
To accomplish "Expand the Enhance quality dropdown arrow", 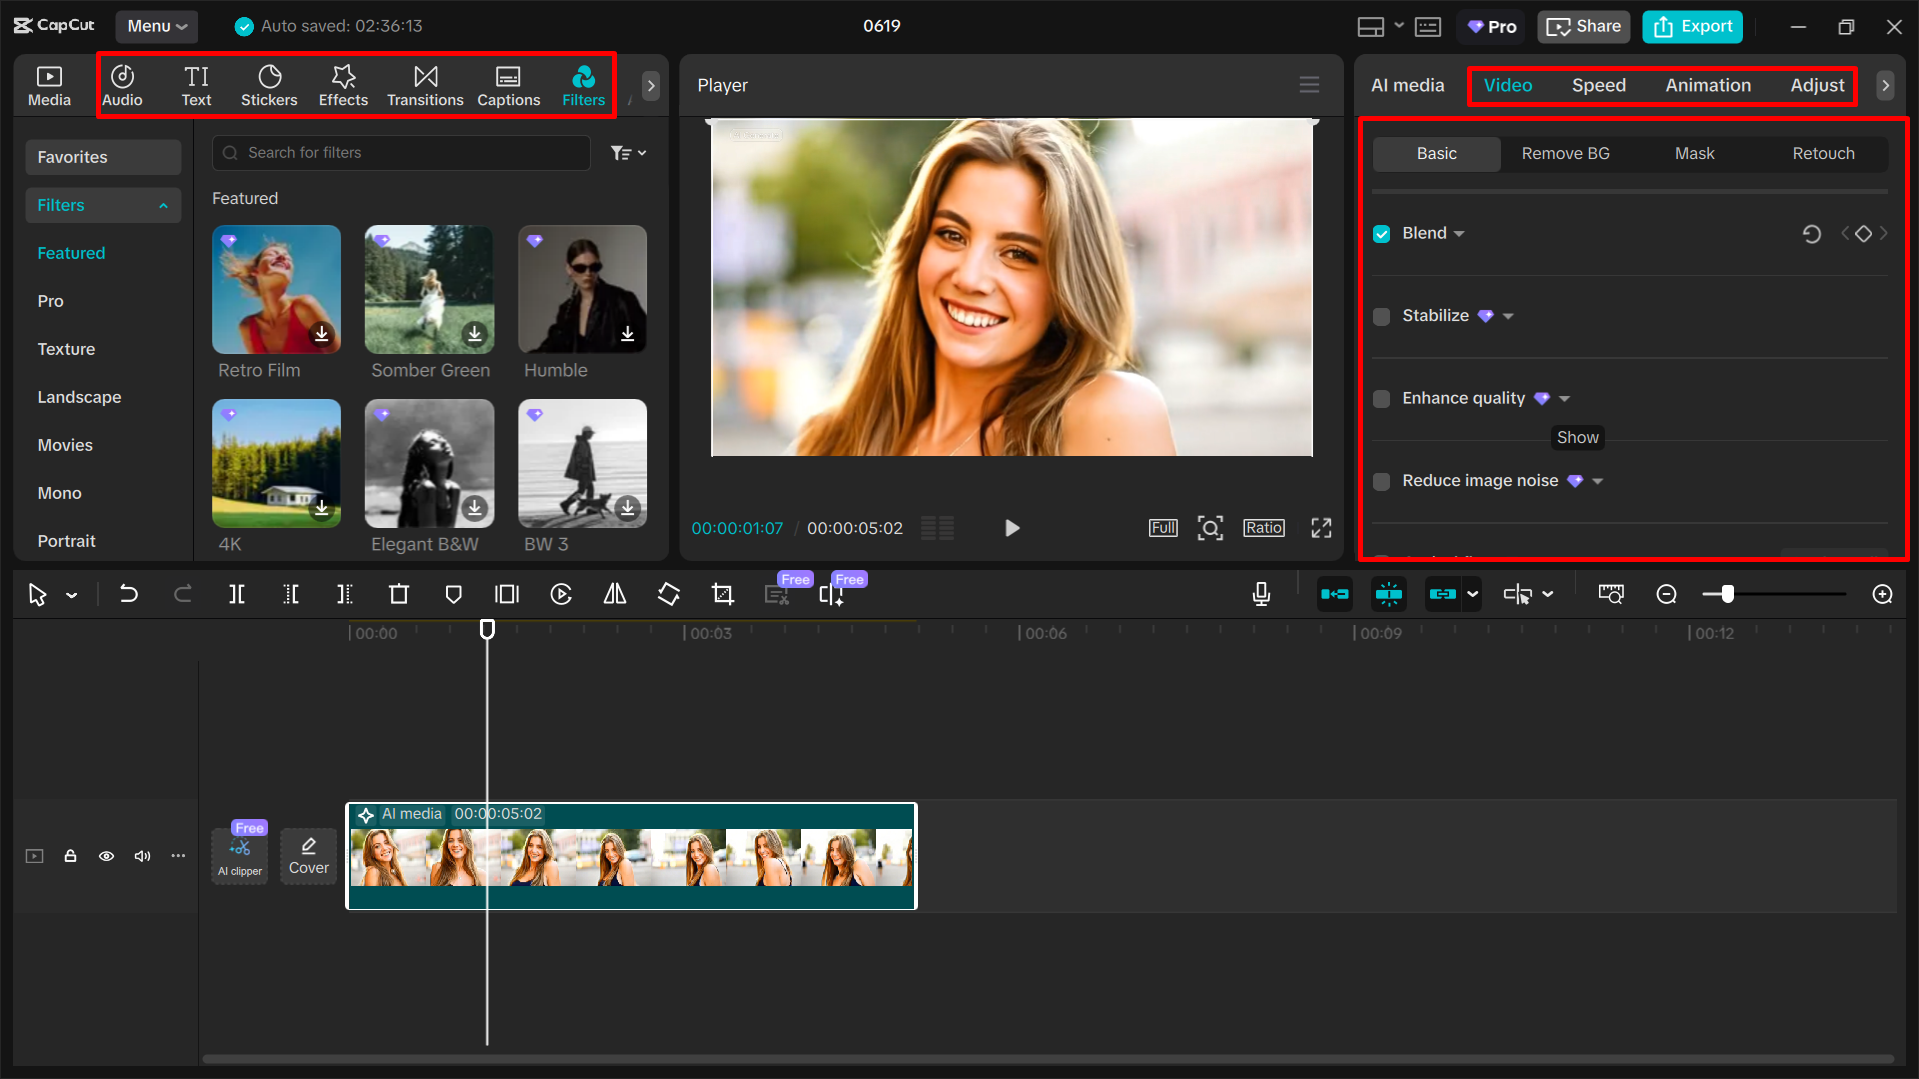I will [1564, 398].
